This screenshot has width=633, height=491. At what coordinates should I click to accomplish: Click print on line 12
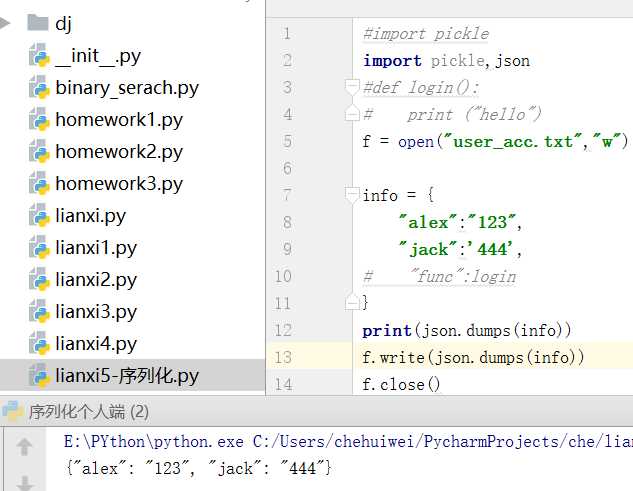click(387, 331)
